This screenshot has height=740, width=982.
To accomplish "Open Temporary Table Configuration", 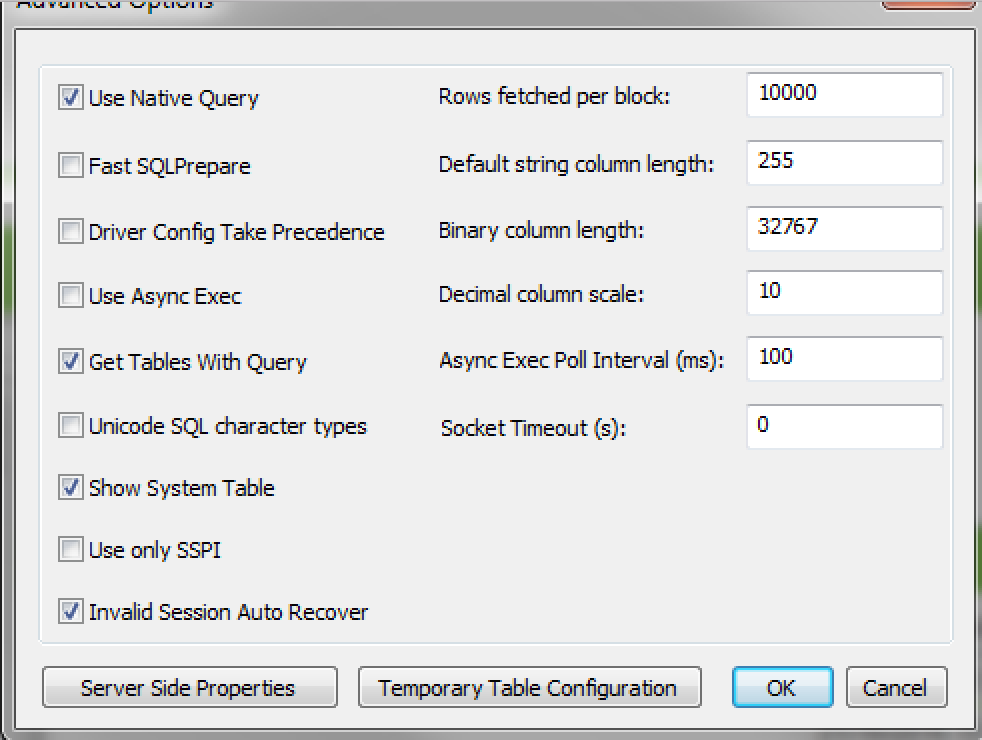I will pyautogui.click(x=528, y=688).
